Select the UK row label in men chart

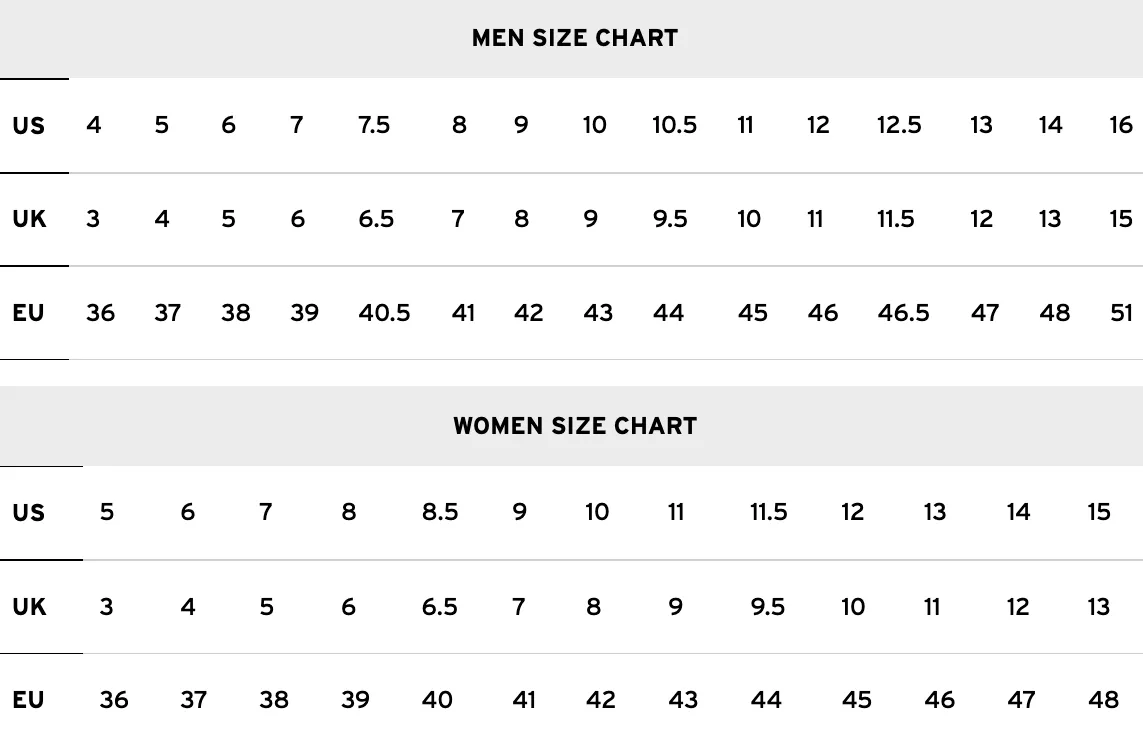(29, 219)
